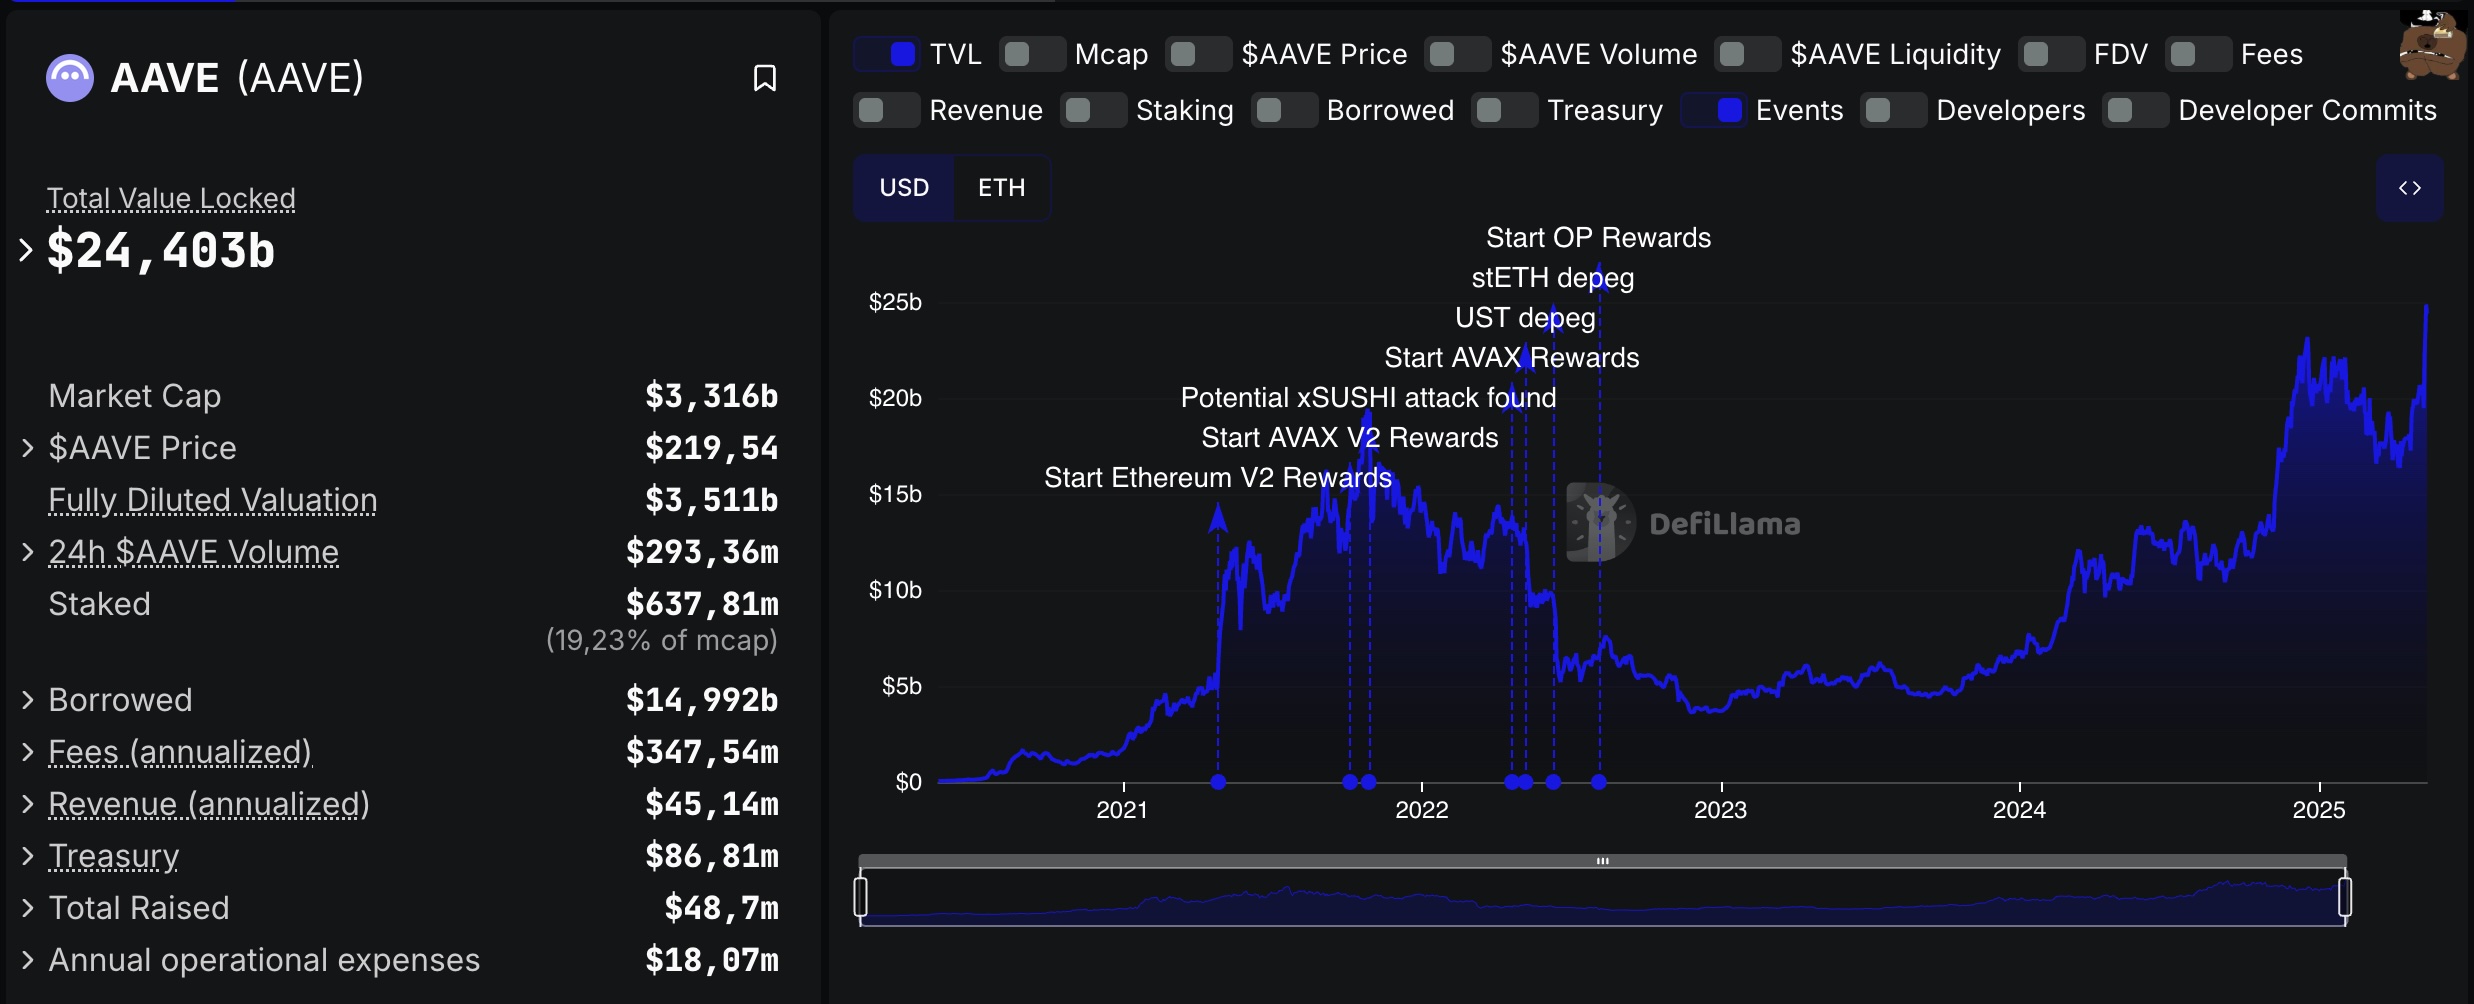The height and width of the screenshot is (1004, 2474).
Task: Expand the $AAVE Price row
Action: click(28, 448)
